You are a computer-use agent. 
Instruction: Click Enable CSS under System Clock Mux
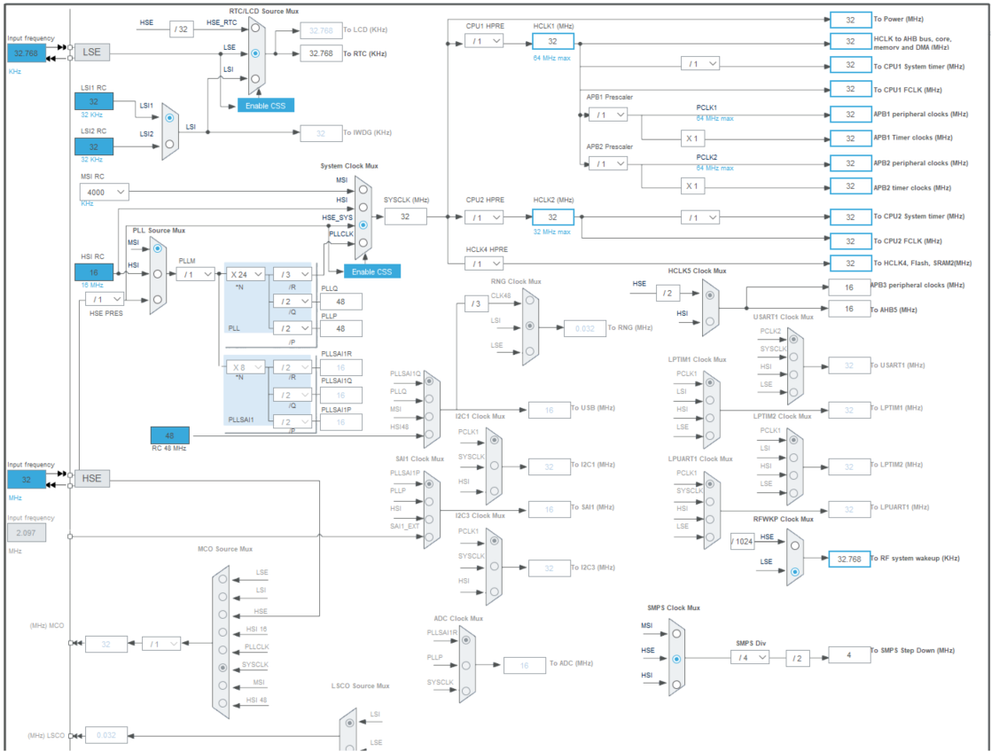[x=372, y=272]
